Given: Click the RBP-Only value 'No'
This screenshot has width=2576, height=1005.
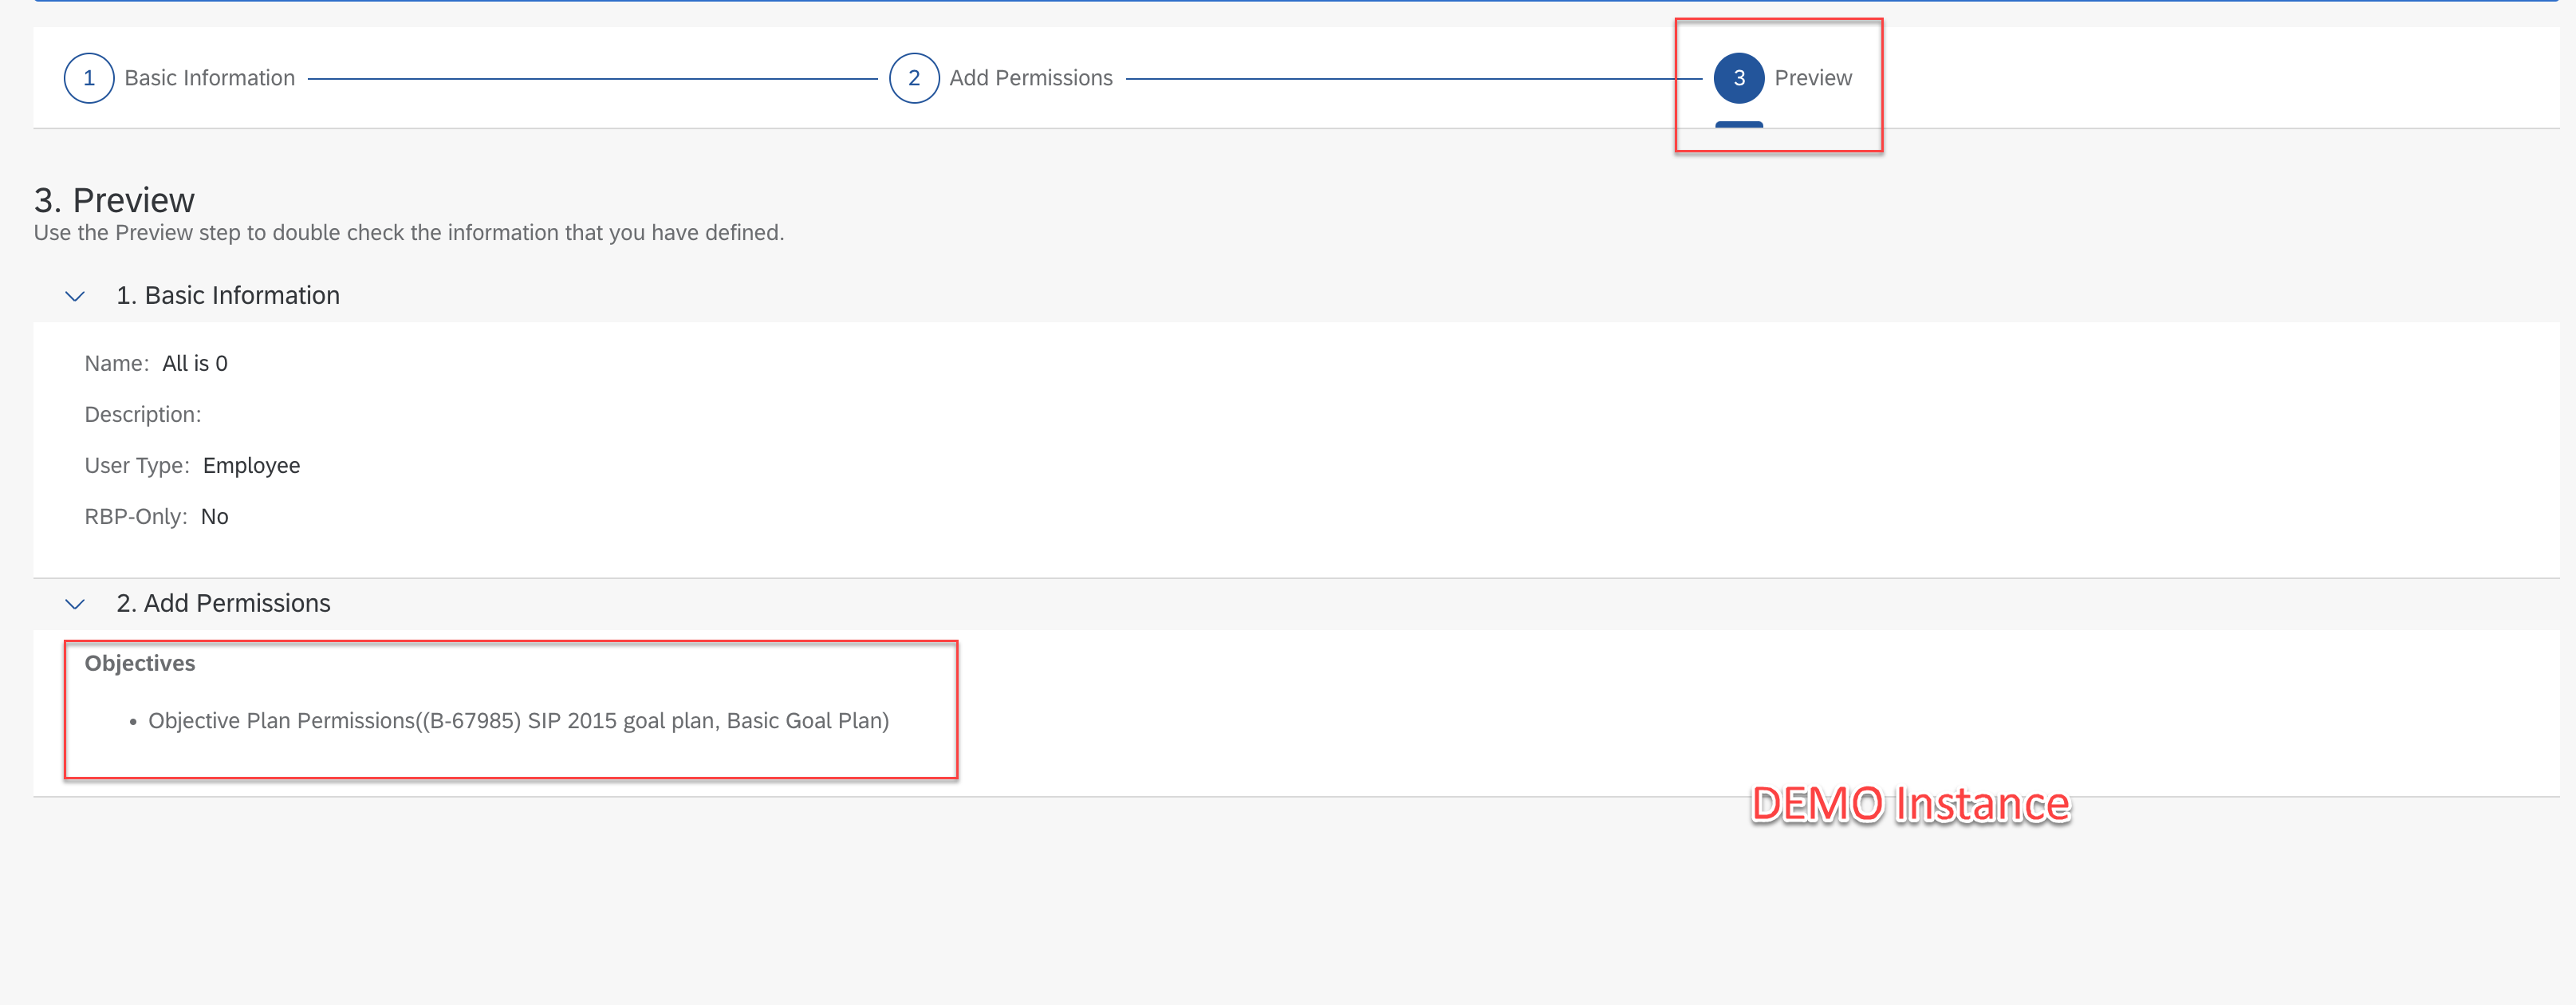Looking at the screenshot, I should [x=215, y=517].
